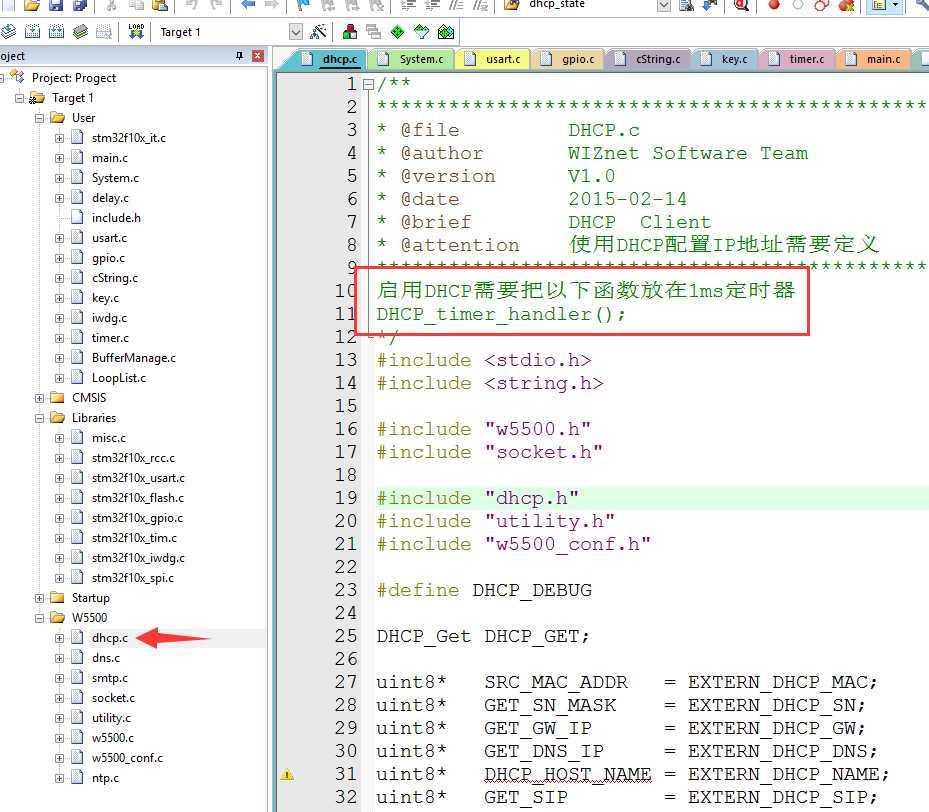Click the Kill All Breakpoints icon
The image size is (929, 812).
point(846,5)
